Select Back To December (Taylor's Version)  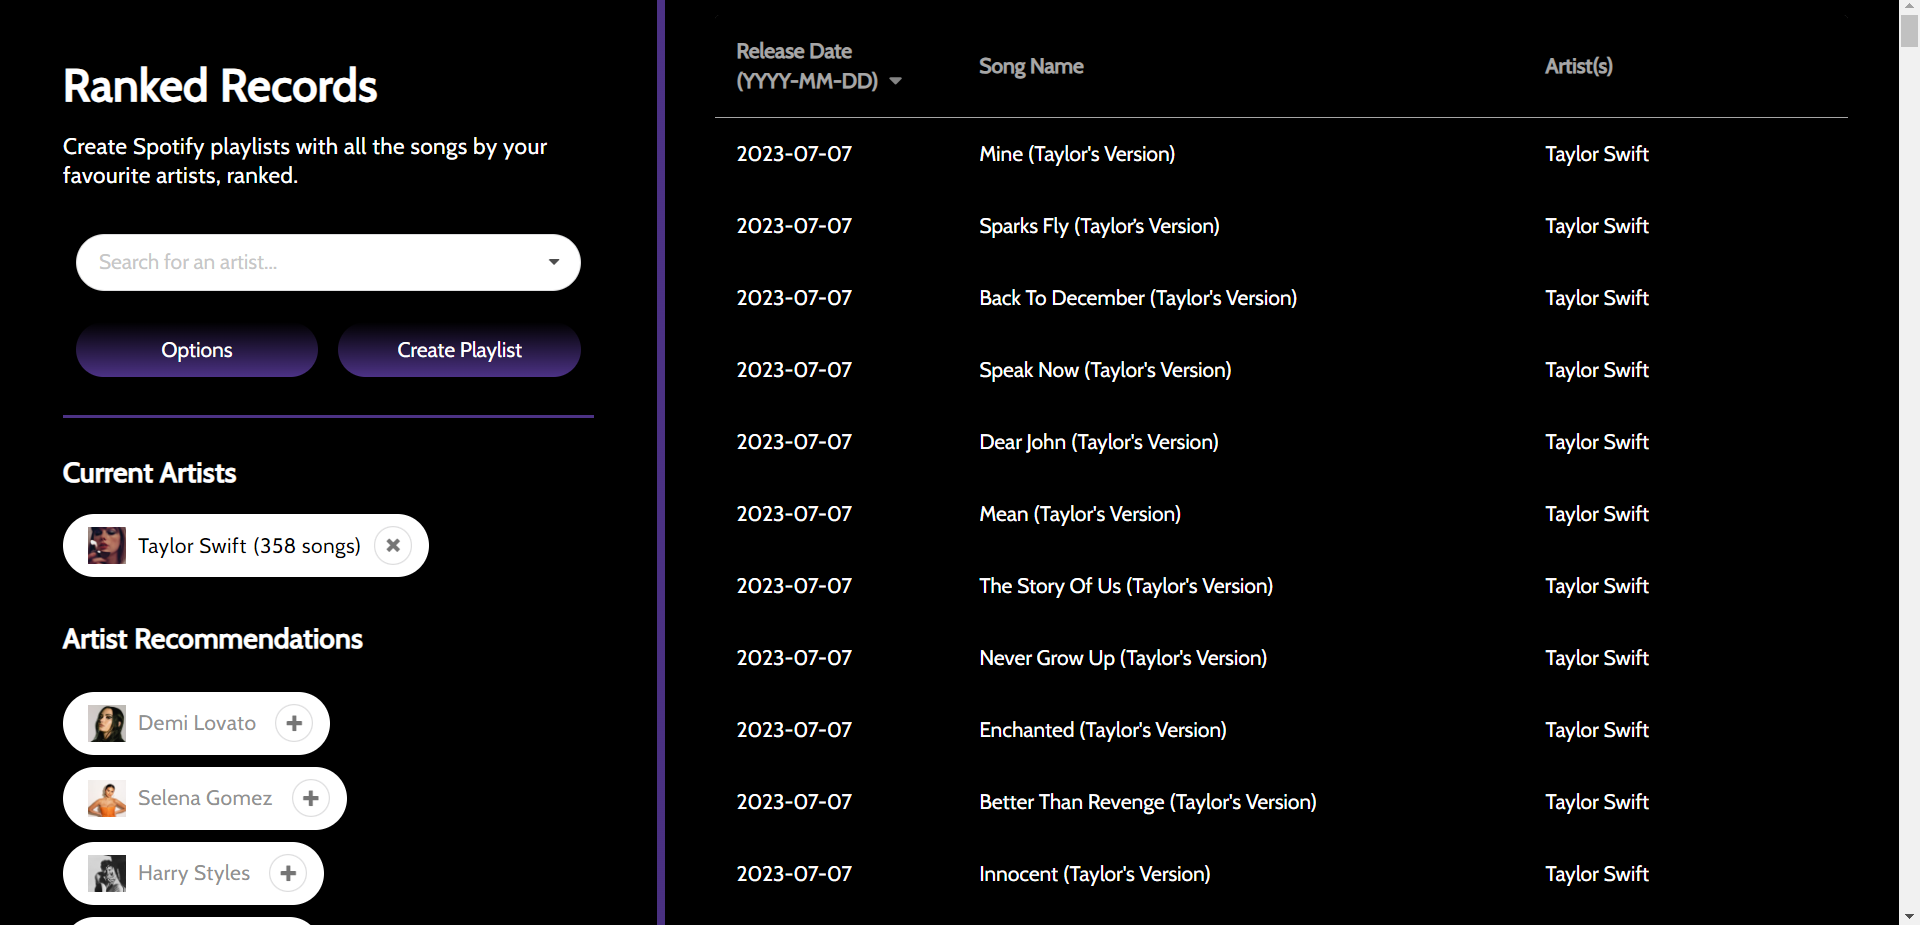1138,298
